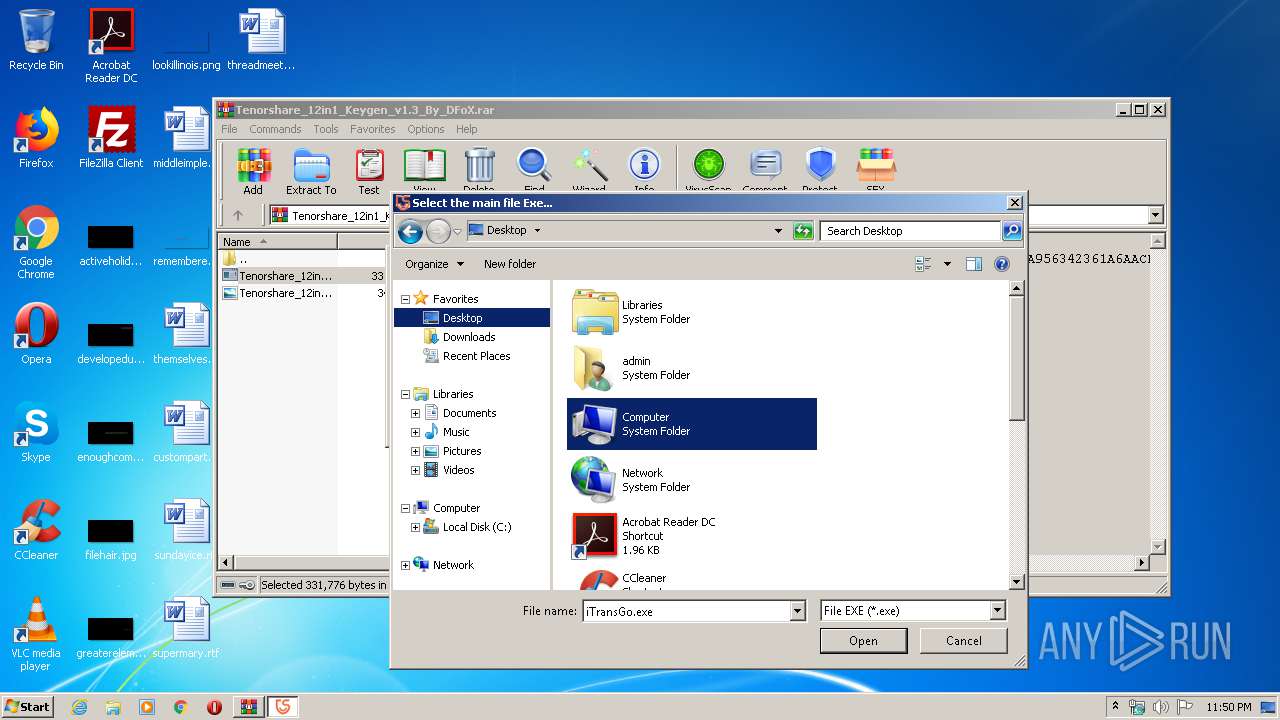Select Network System Folder item

pyautogui.click(x=692, y=480)
